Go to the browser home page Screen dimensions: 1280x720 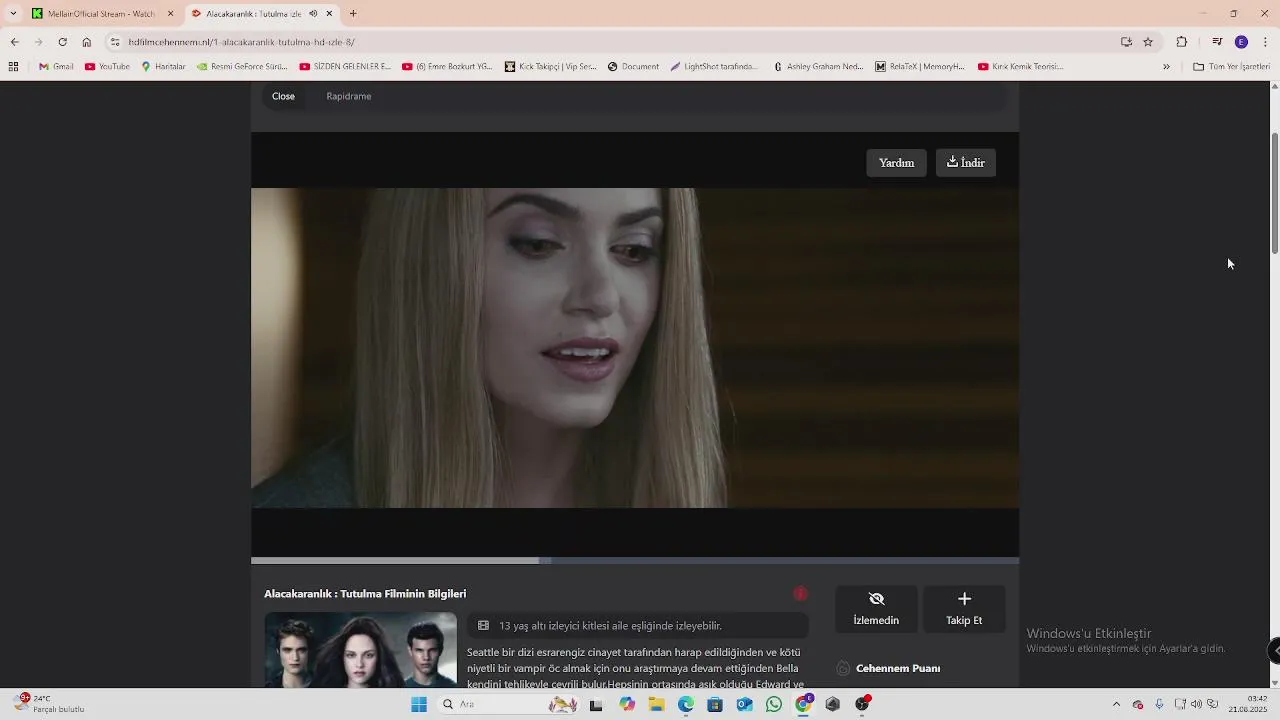(87, 42)
